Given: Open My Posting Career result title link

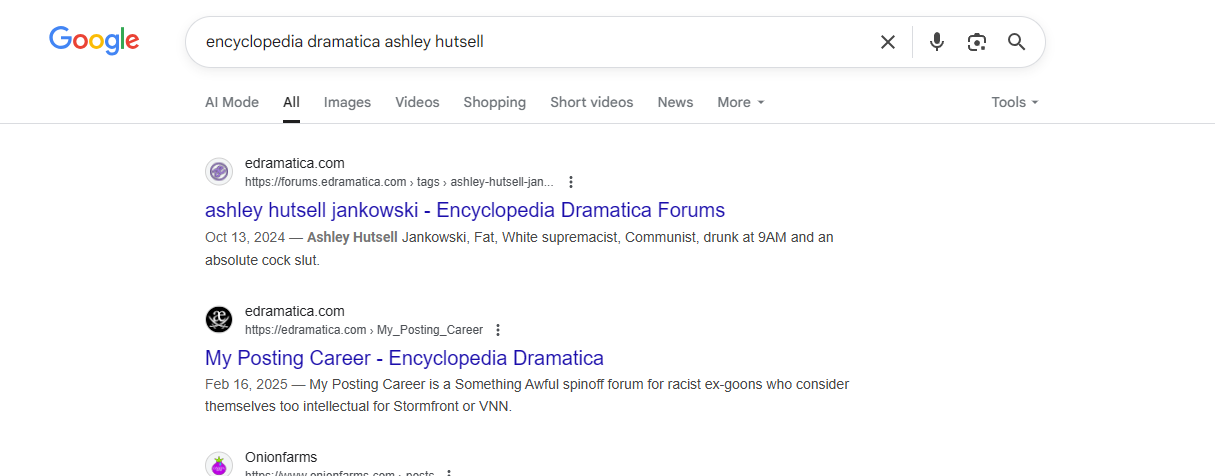Looking at the screenshot, I should pos(404,358).
